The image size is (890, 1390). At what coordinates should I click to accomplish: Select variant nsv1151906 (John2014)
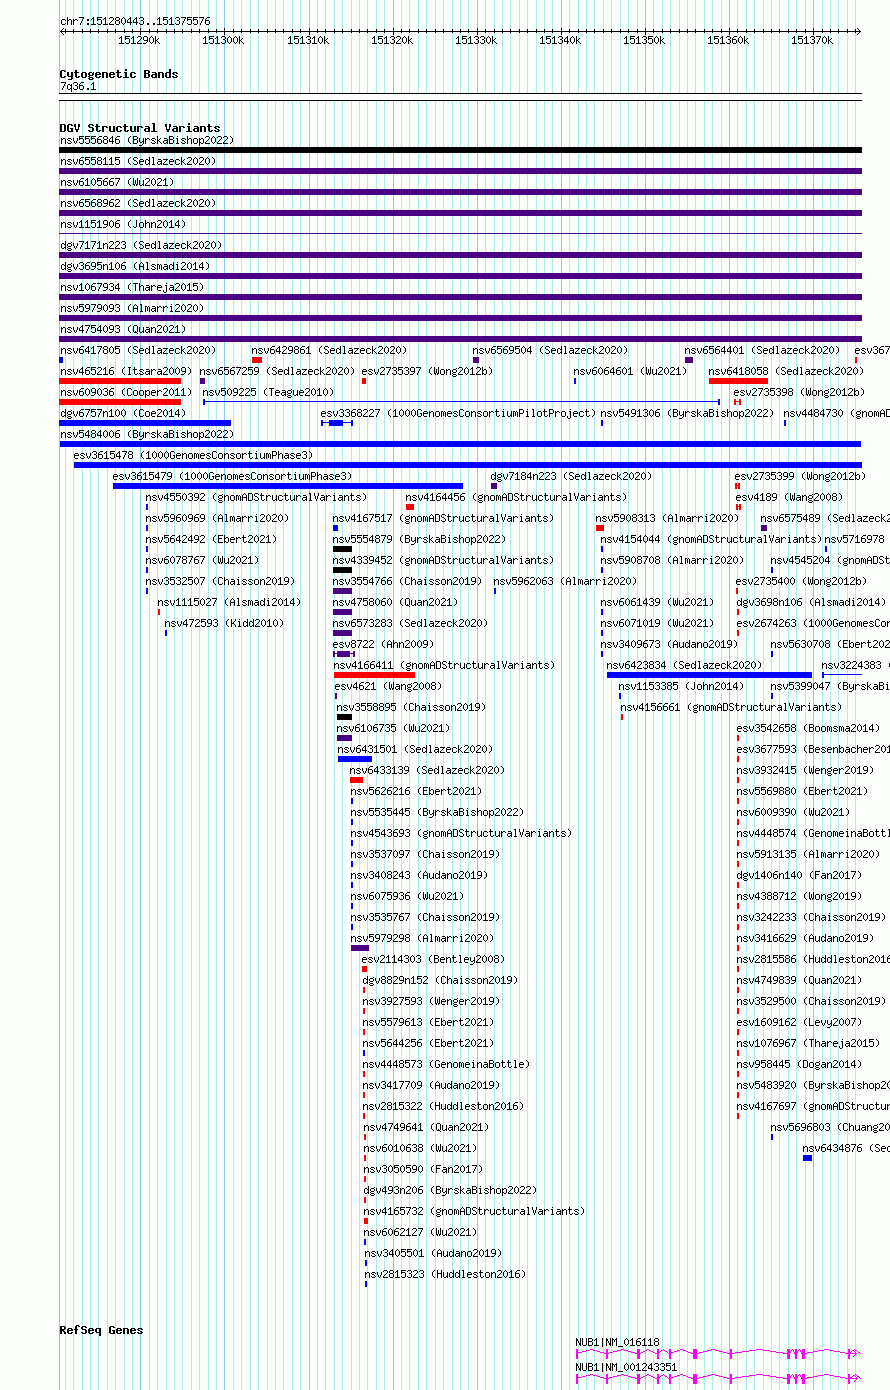(x=123, y=225)
